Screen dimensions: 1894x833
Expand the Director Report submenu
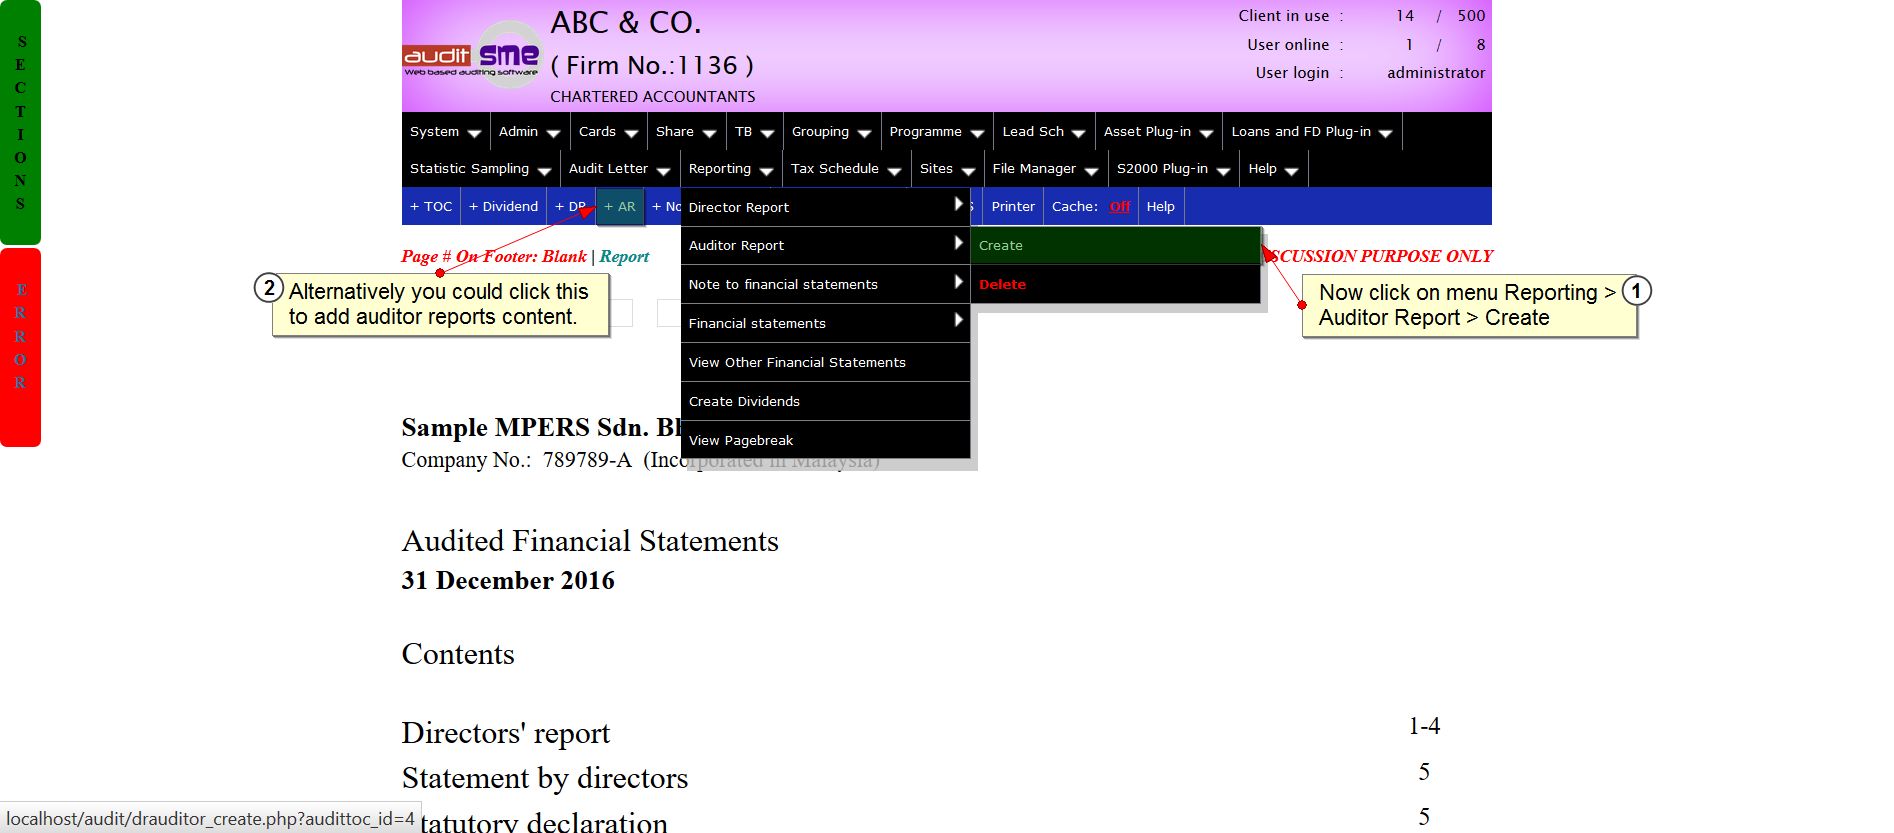click(x=825, y=208)
